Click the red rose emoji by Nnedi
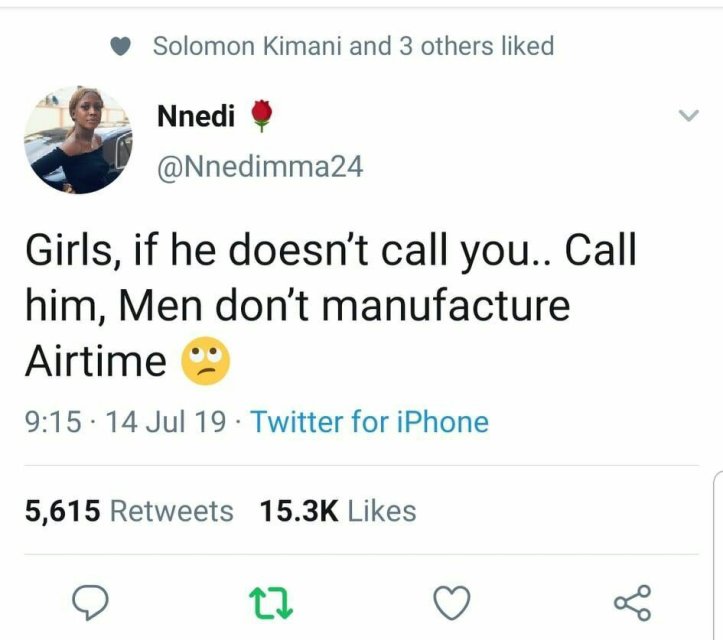This screenshot has width=723, height=640. (x=261, y=117)
